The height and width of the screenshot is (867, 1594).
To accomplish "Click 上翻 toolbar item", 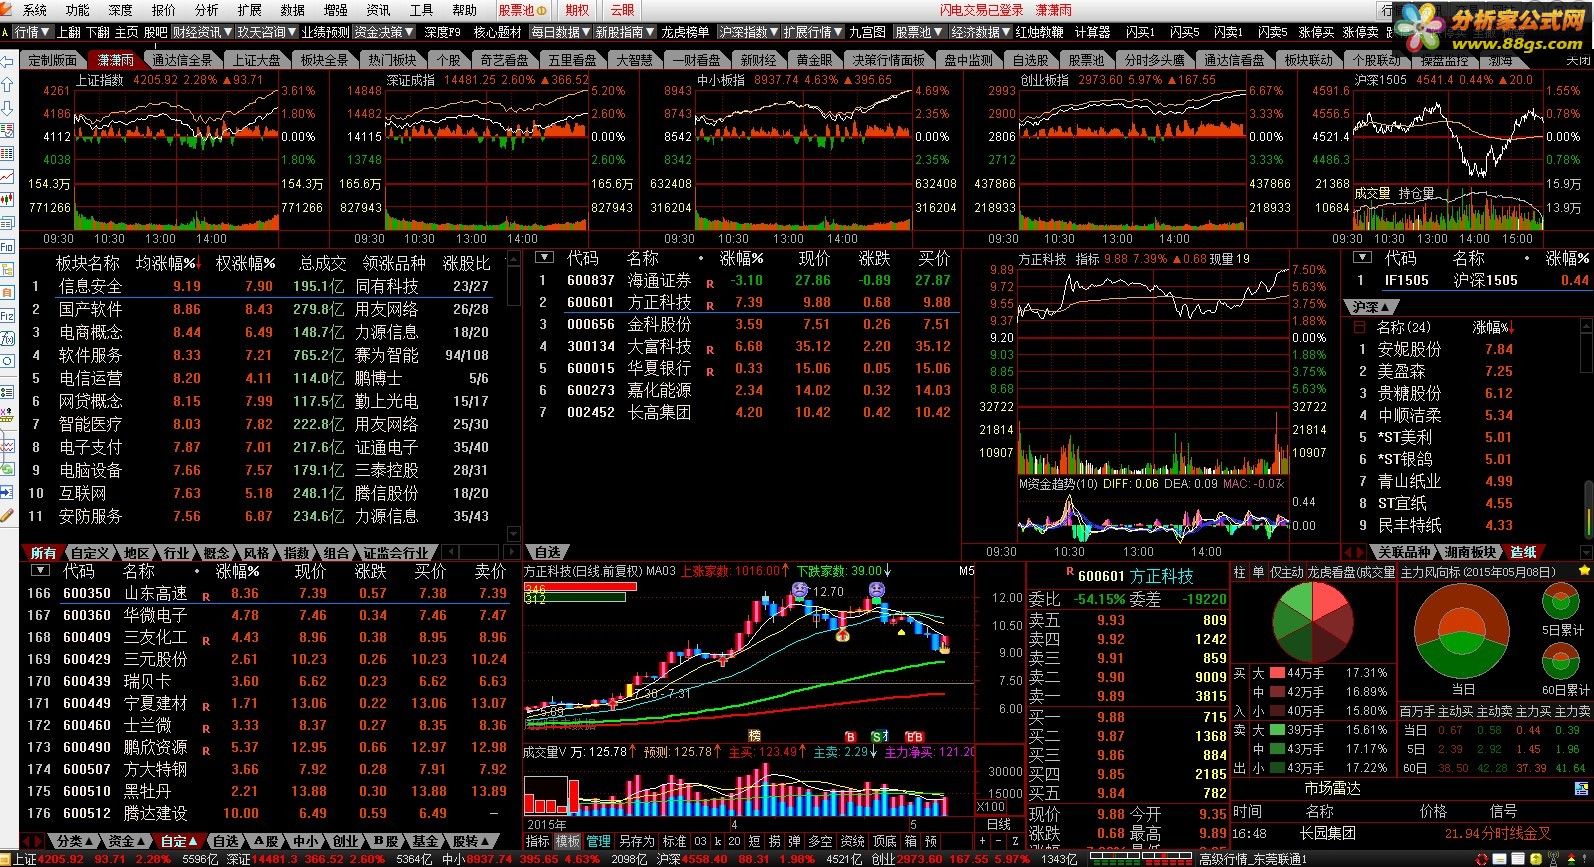I will pyautogui.click(x=69, y=32).
